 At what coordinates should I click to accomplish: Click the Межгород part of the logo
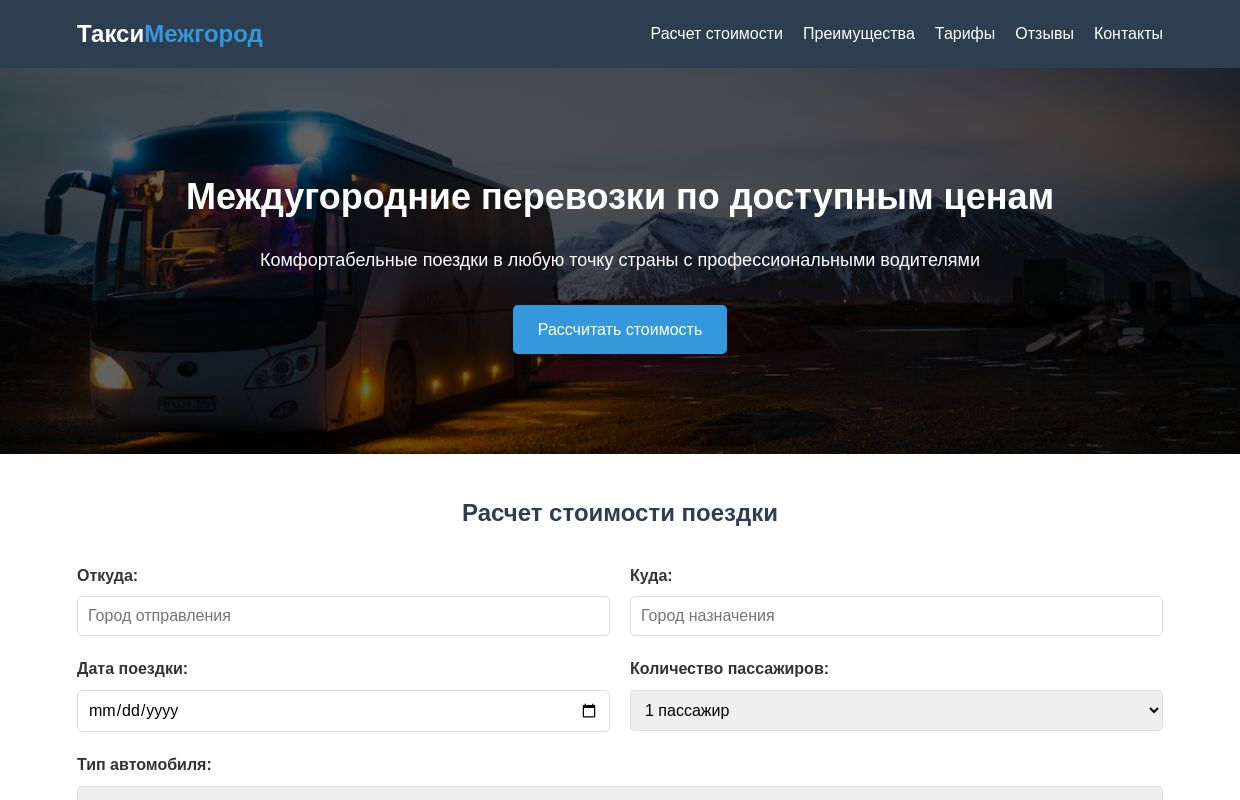tap(203, 33)
